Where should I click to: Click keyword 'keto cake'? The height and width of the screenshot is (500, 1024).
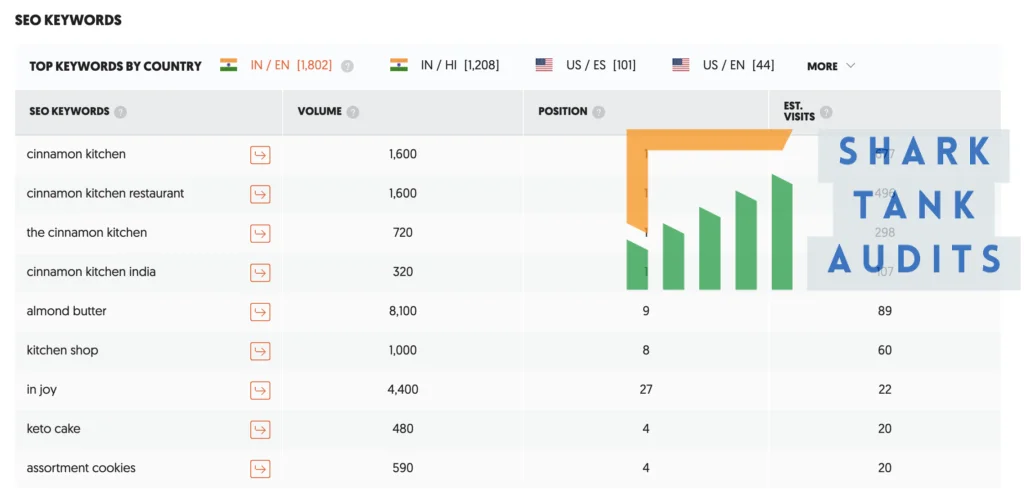point(54,429)
